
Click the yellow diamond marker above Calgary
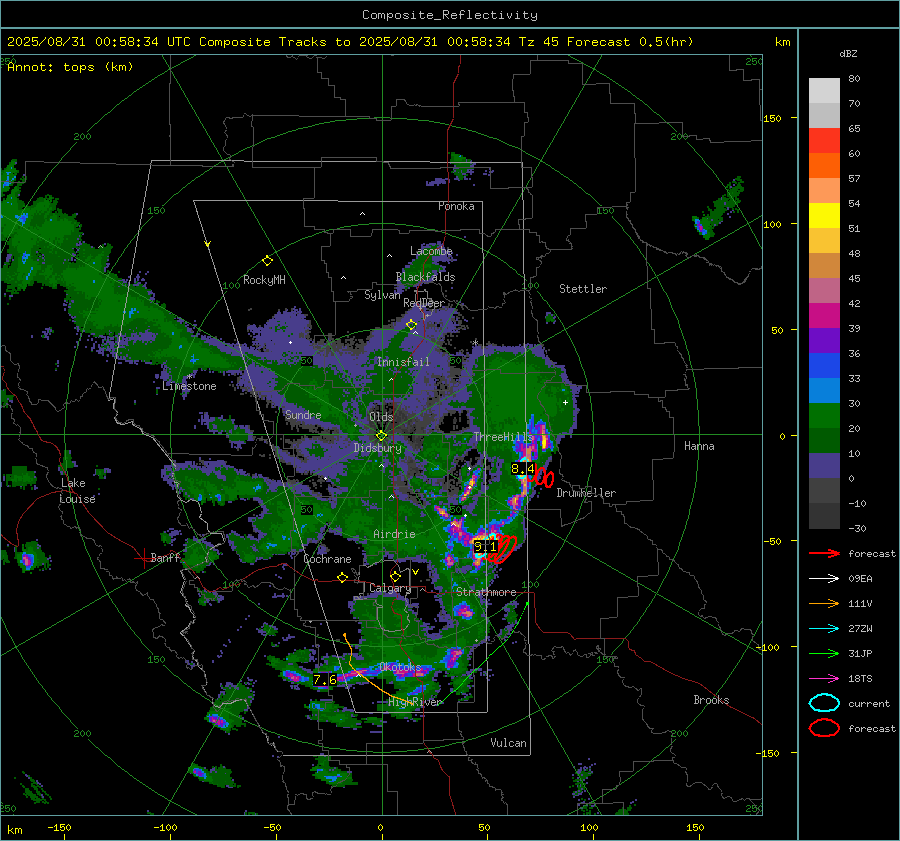tap(395, 576)
